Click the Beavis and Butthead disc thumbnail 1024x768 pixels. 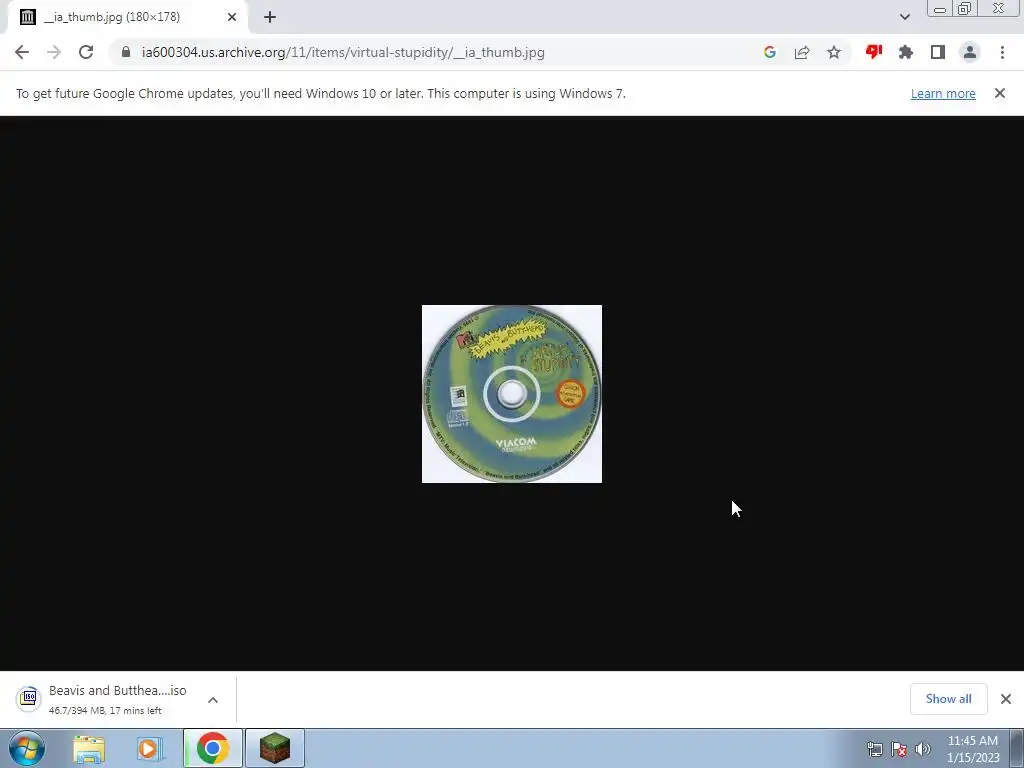512,394
